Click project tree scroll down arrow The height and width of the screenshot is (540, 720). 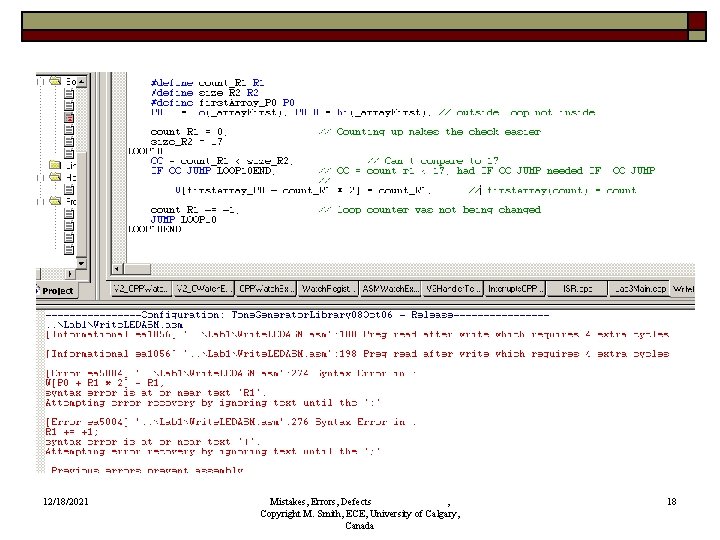(81, 264)
